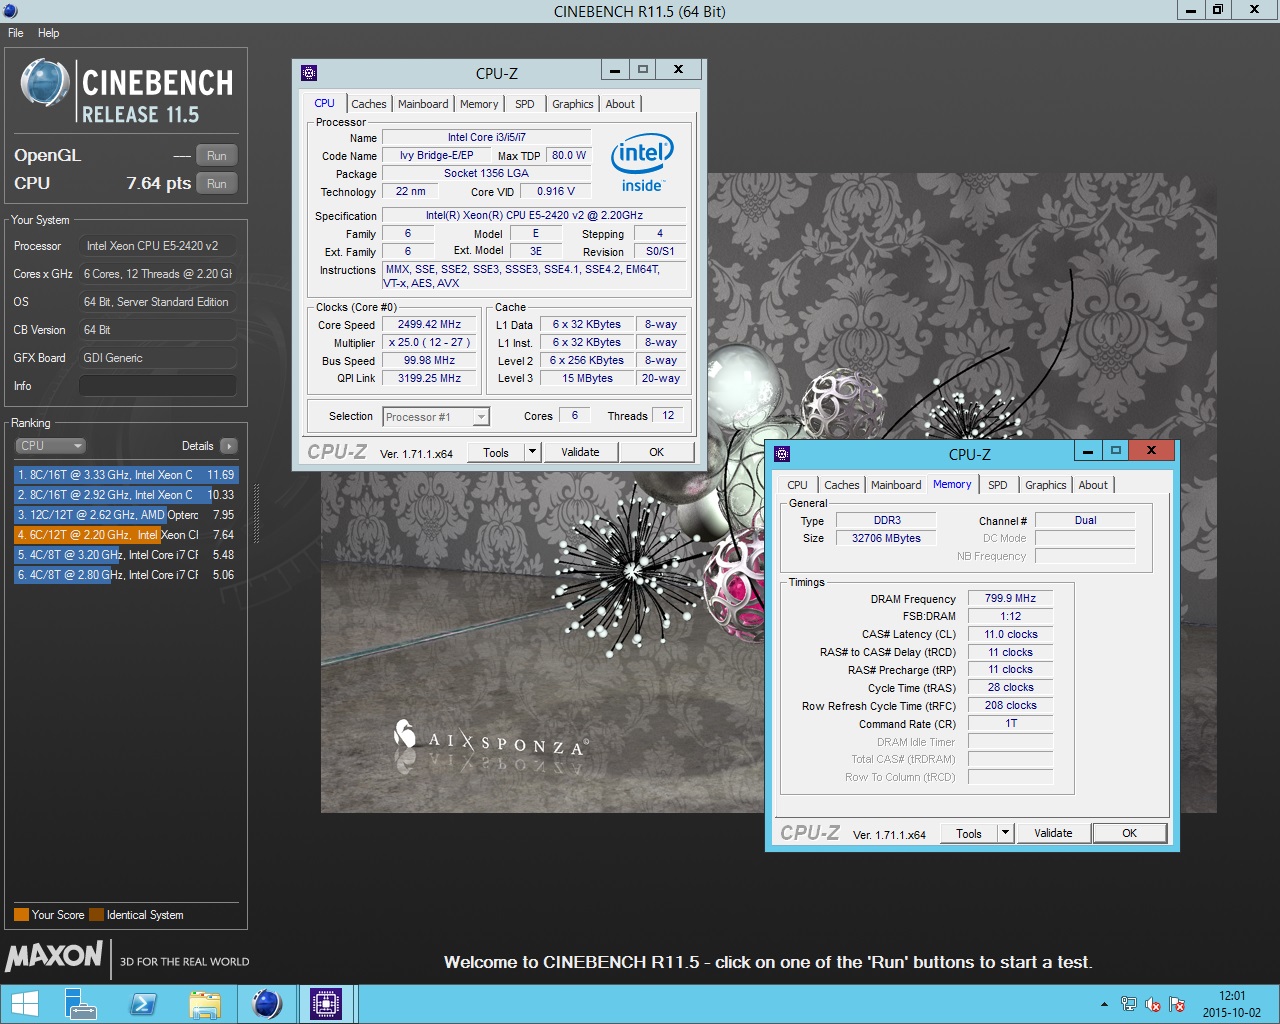Click the Processor field Intel Xeon CPU E5-2420 v2
Screen dimensions: 1280x1024
point(158,246)
